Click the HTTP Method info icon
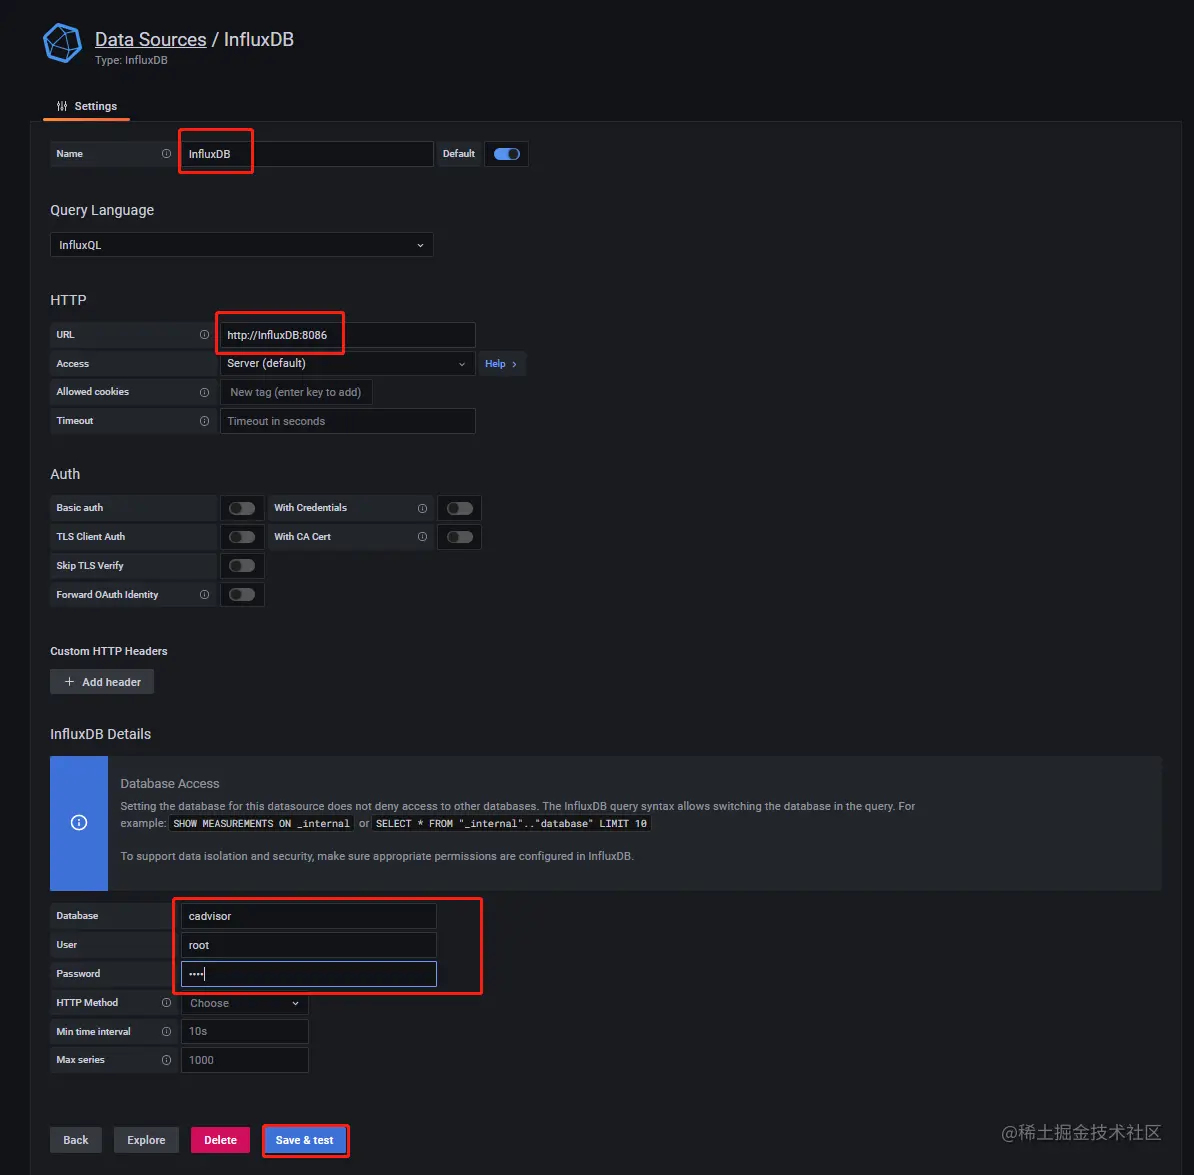This screenshot has width=1194, height=1175. pos(166,1003)
